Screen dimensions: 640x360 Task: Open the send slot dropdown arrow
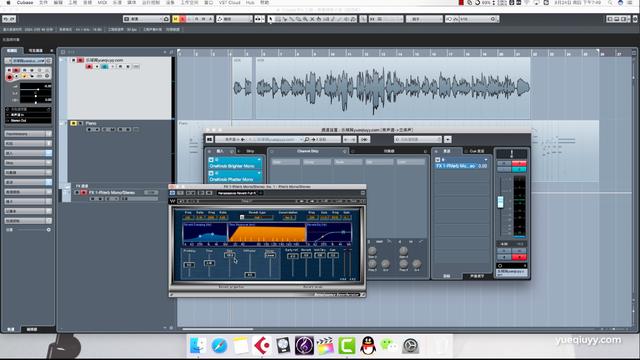[x=485, y=160]
